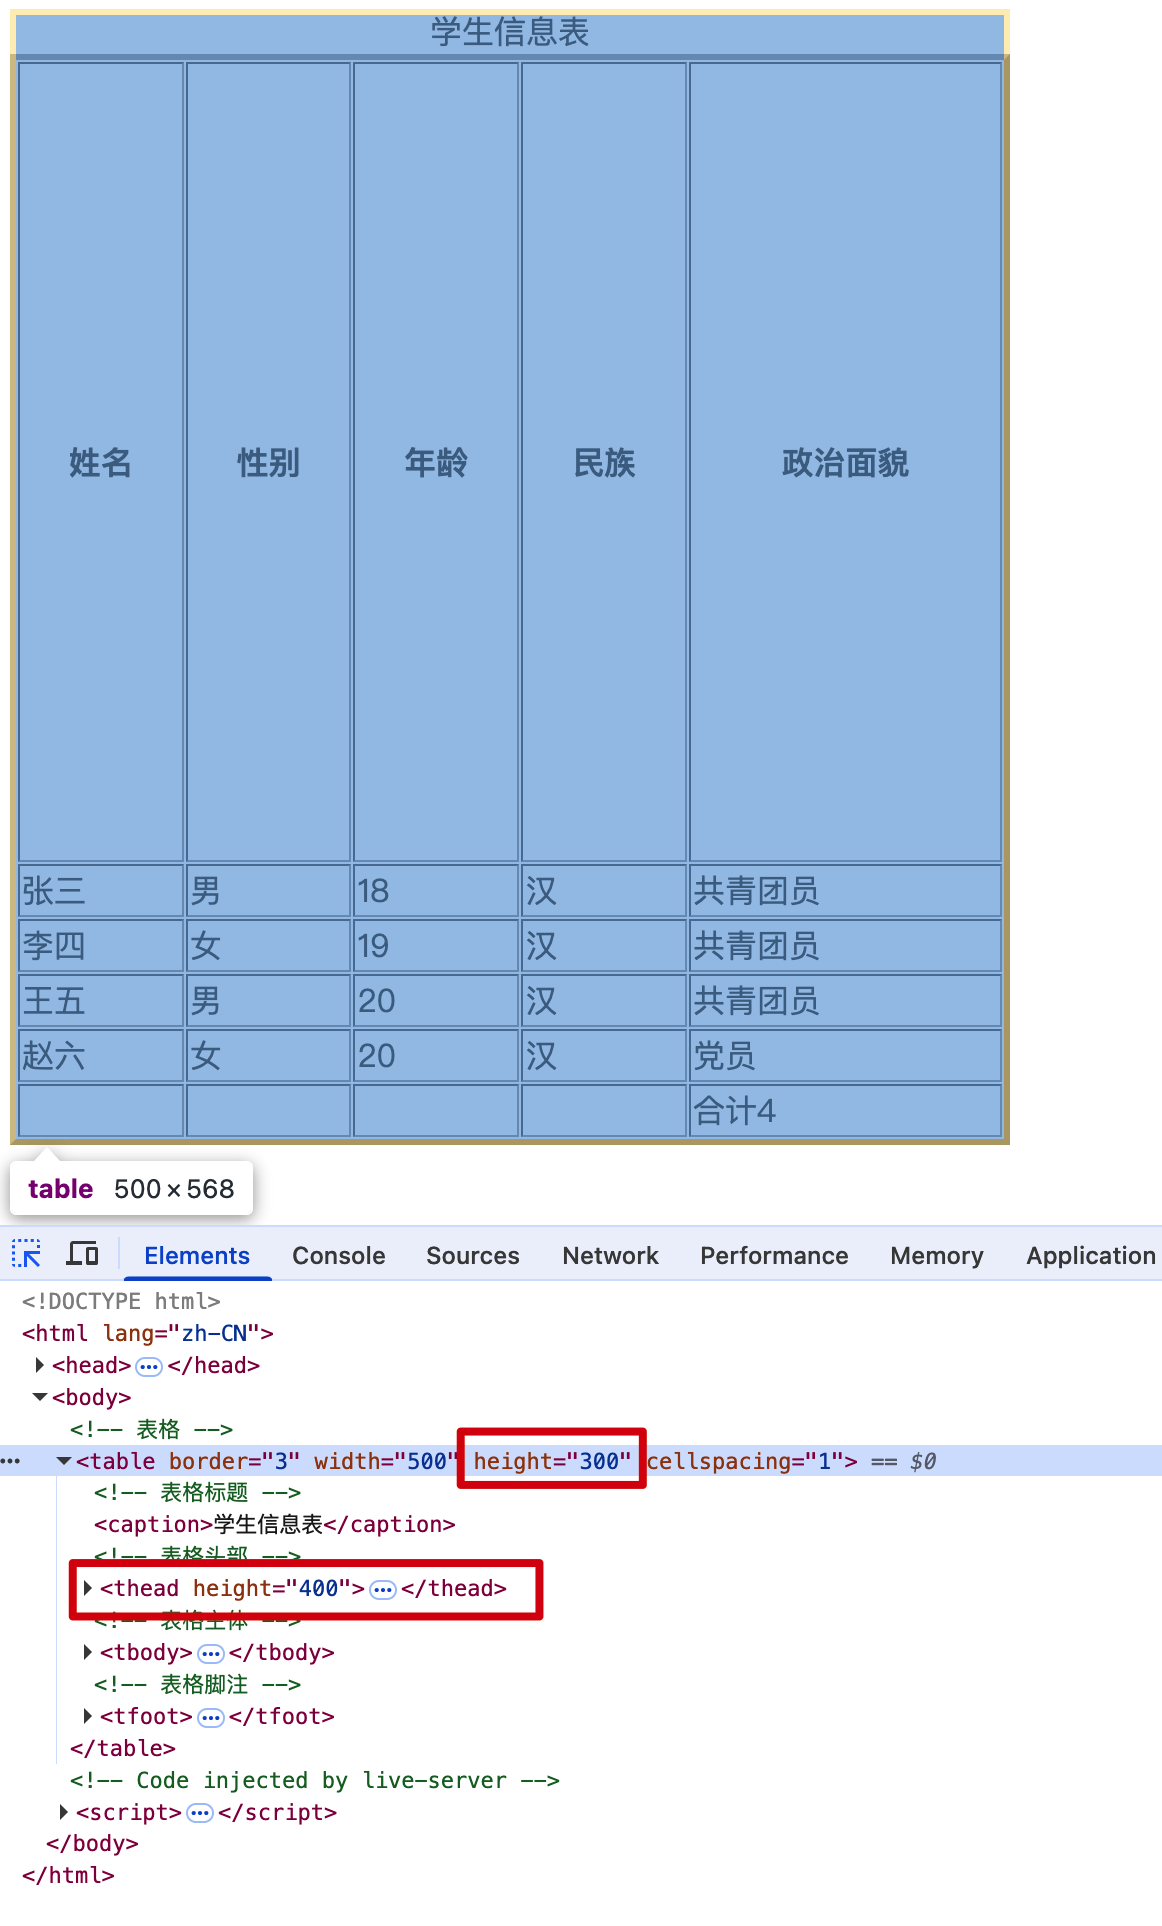Select the closing </html> tag line

68,1875
